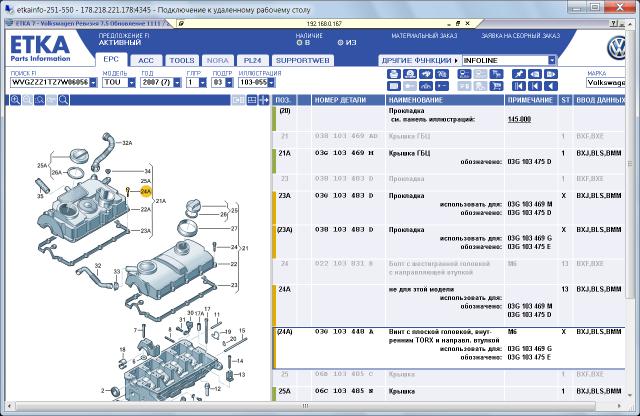640x416 pixels.
Task: Select the 'ИЗ' availability radio button
Action: [340, 42]
